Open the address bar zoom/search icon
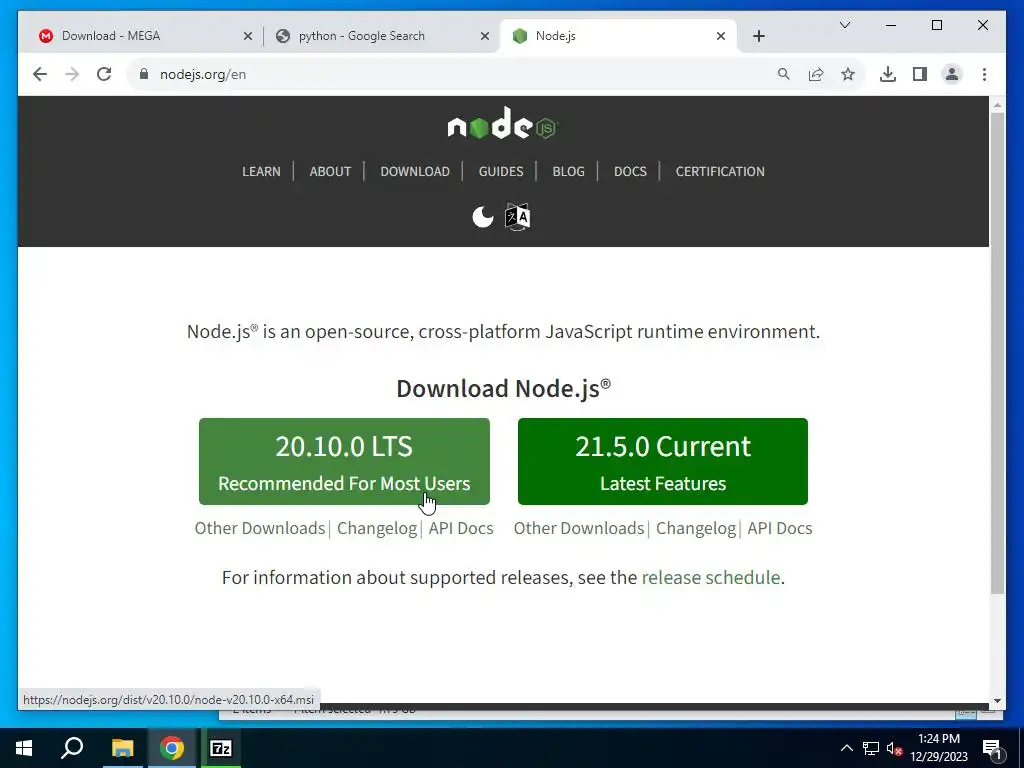Viewport: 1024px width, 768px height. (784, 74)
